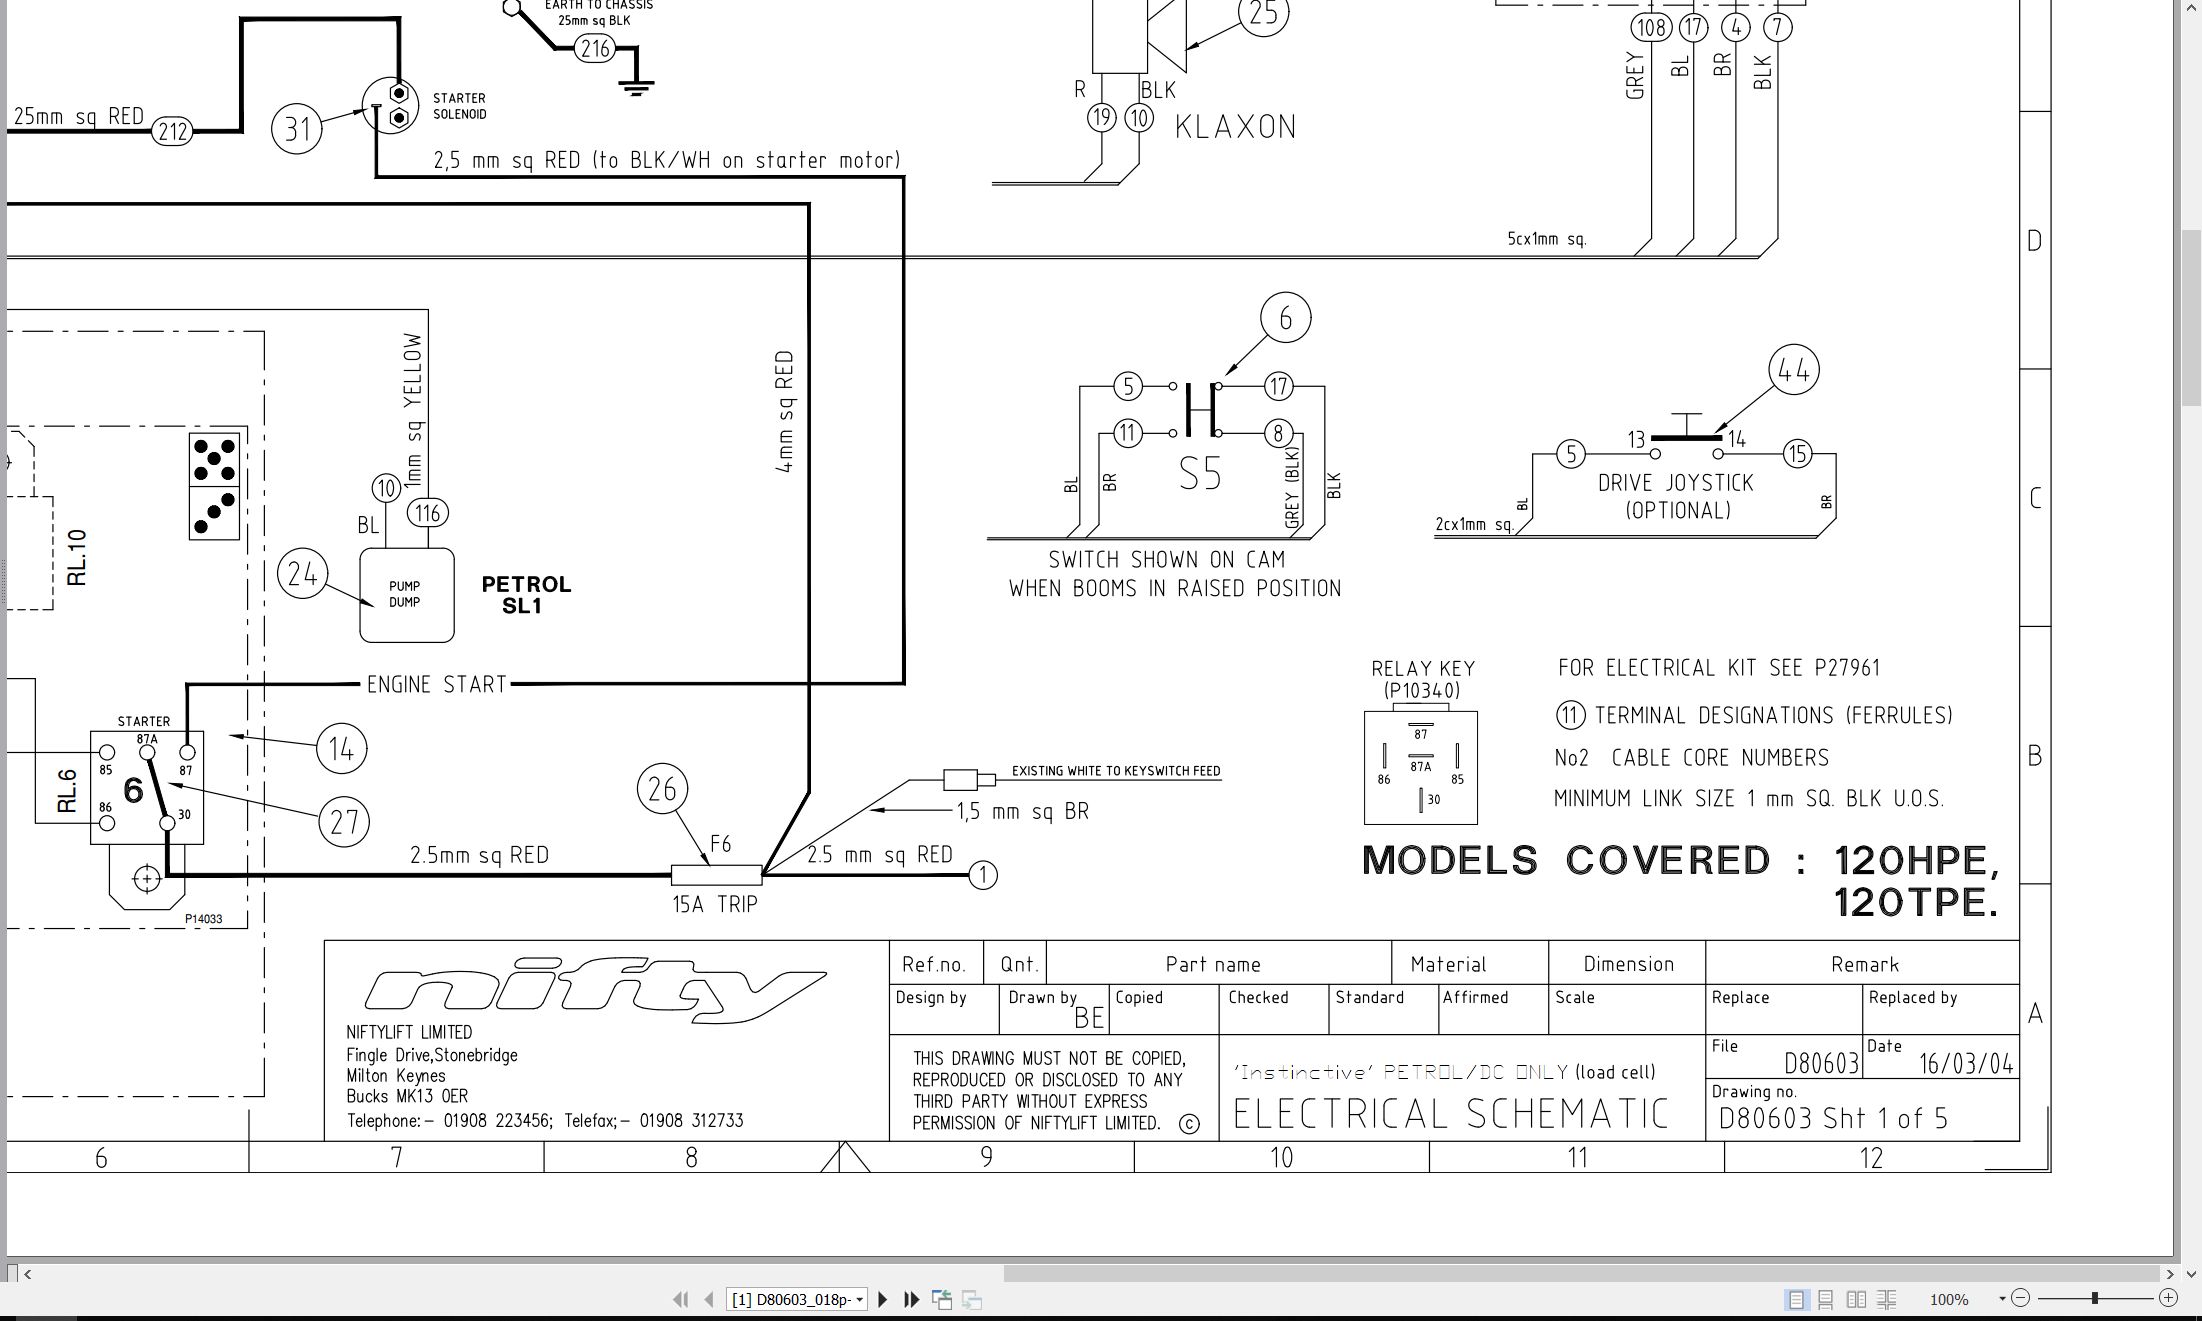Jump to the last page
This screenshot has height=1321, width=2202.
911,1299
